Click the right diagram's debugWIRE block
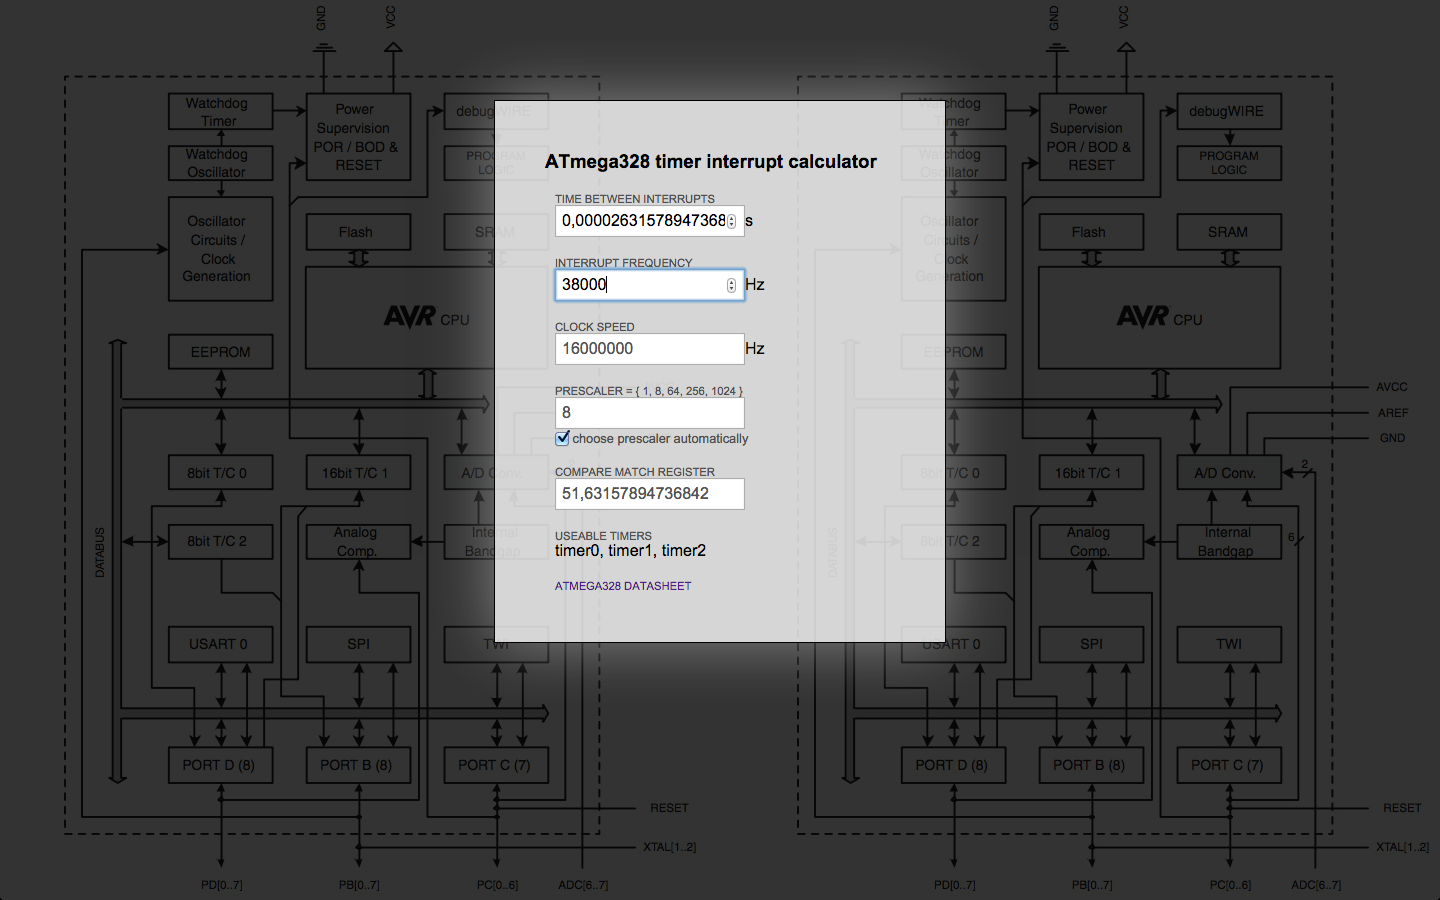This screenshot has height=900, width=1440. [x=1229, y=111]
